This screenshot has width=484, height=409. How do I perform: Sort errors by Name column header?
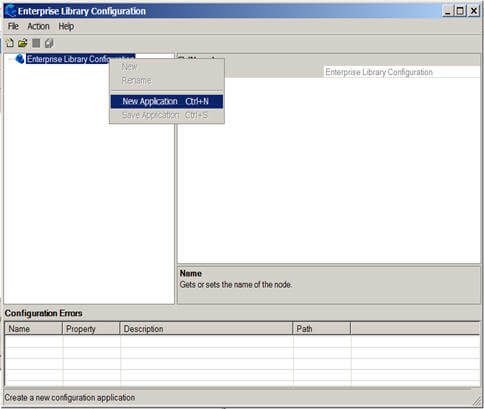34,329
